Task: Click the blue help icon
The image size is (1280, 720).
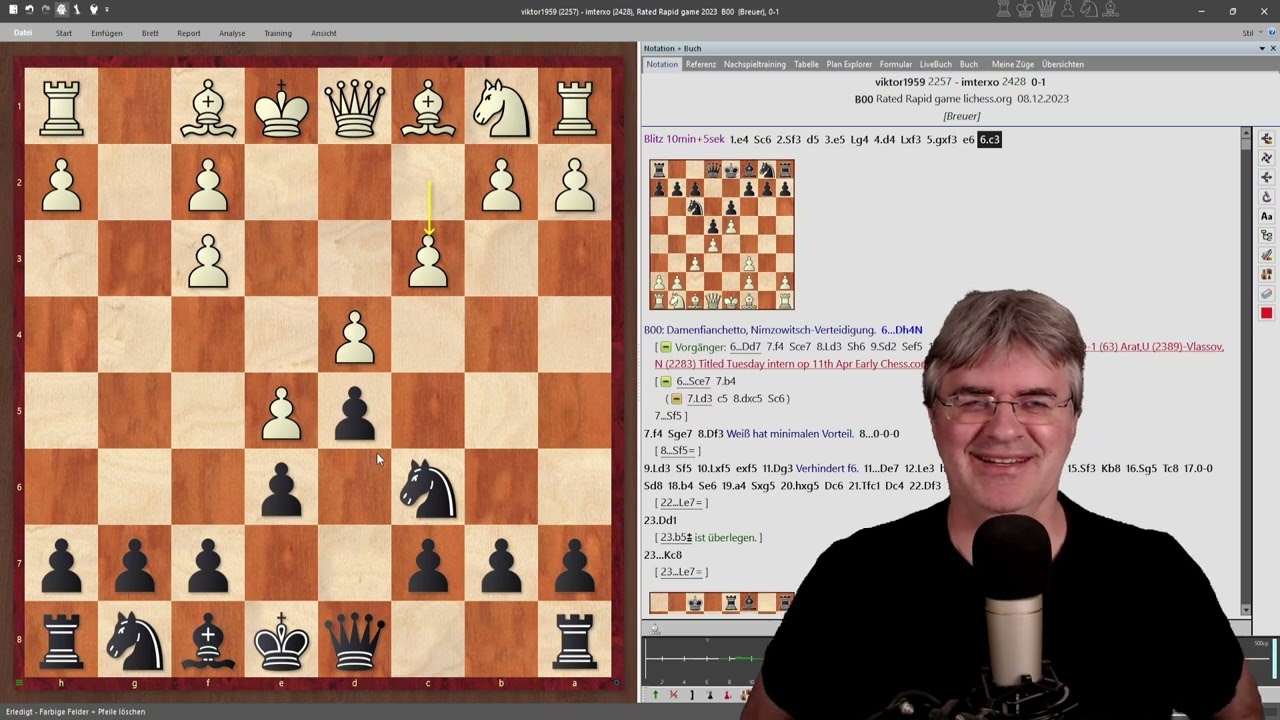Action: click(1270, 33)
